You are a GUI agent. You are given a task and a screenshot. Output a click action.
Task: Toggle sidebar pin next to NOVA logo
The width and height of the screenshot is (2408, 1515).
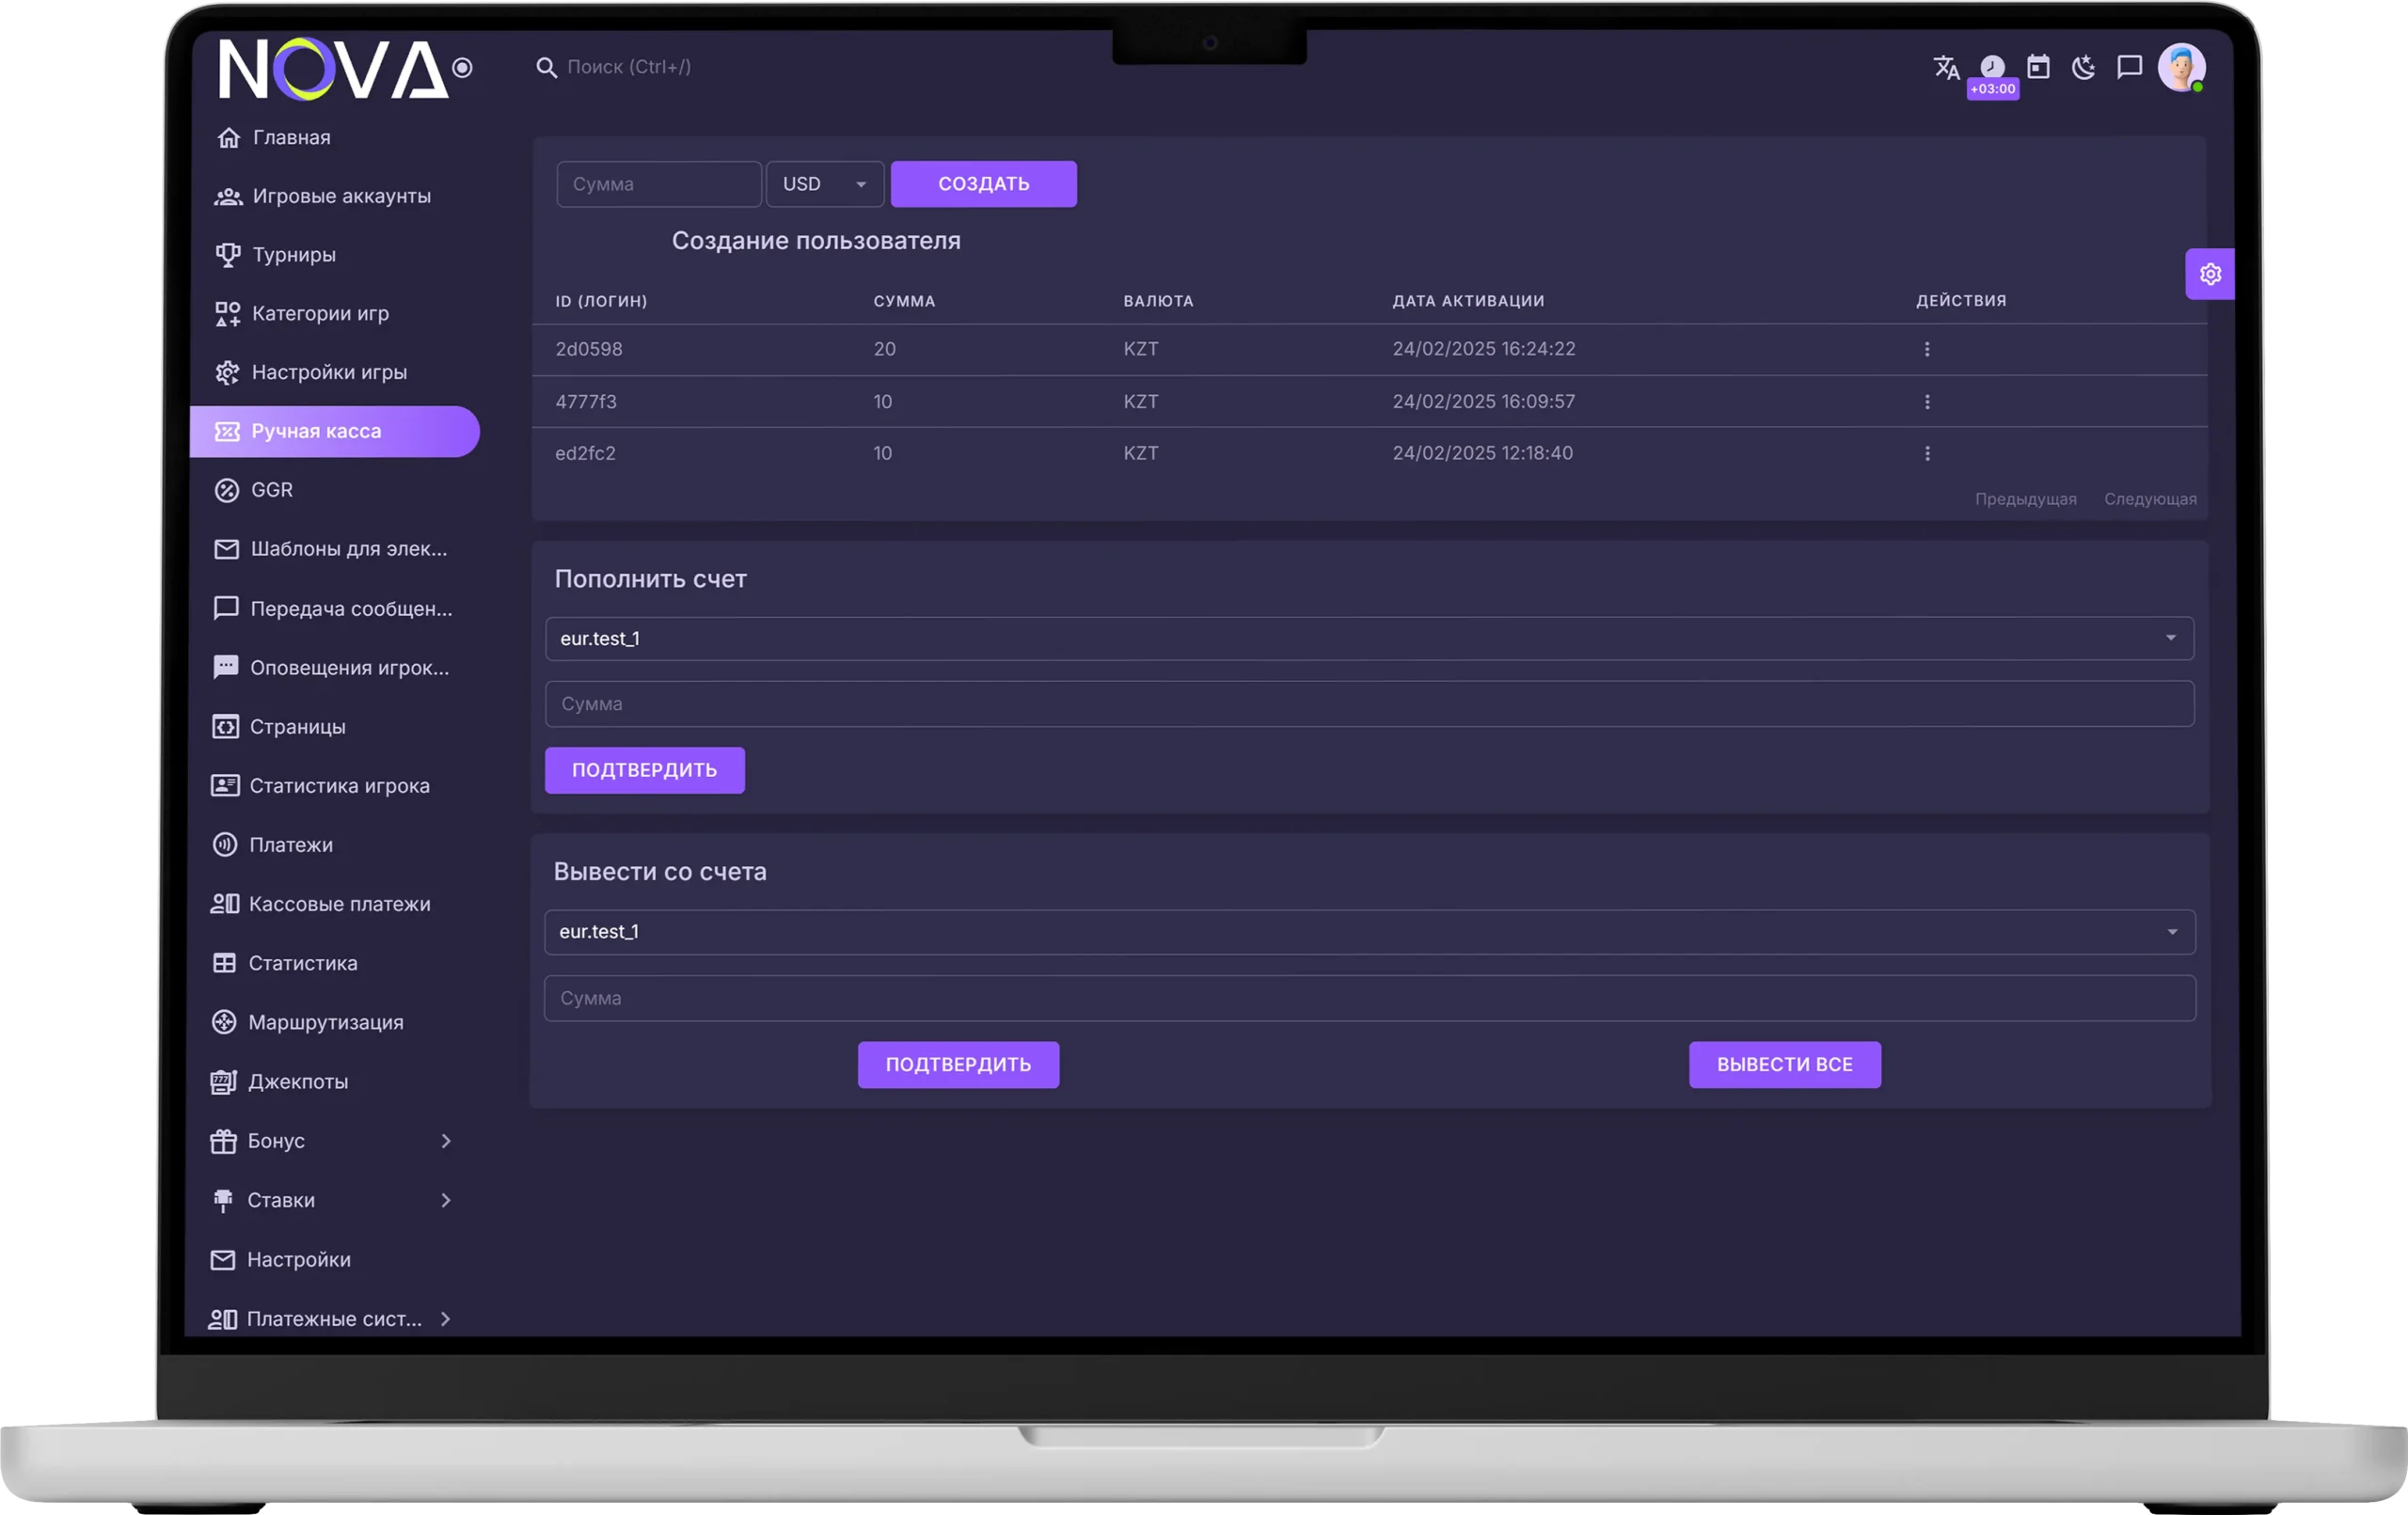point(462,68)
